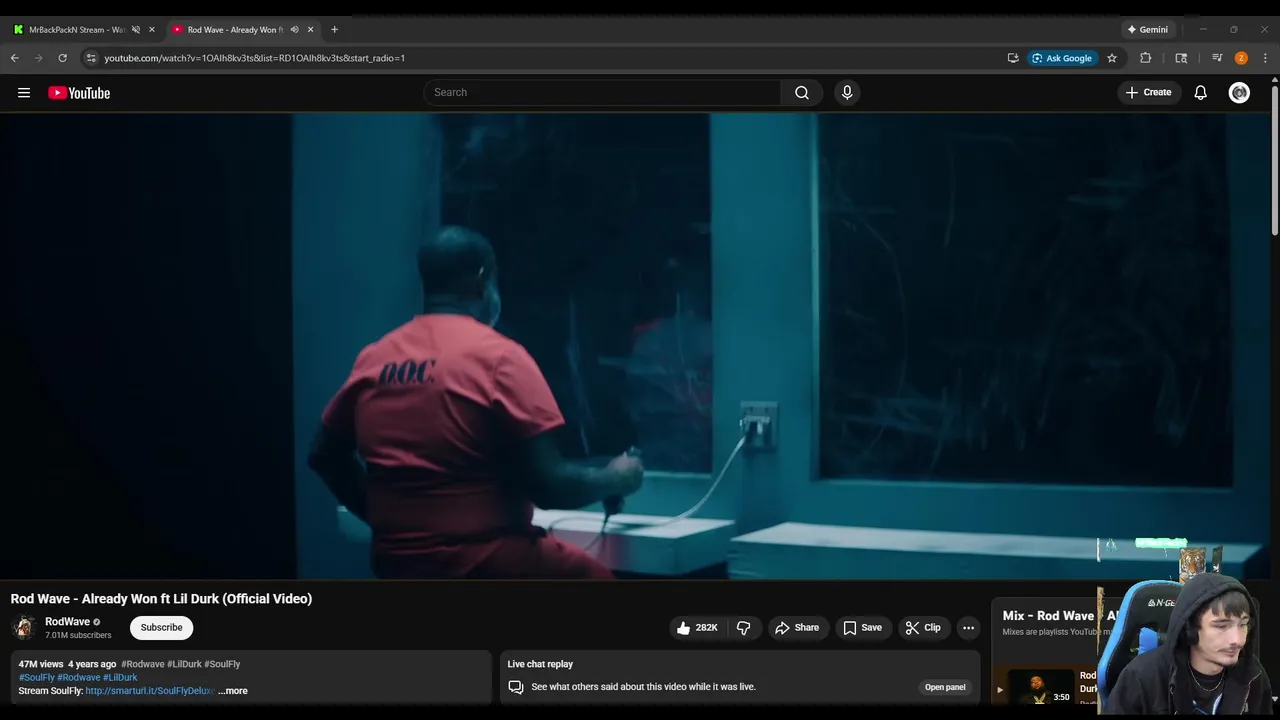Open the more actions three-dot menu

click(x=968, y=628)
